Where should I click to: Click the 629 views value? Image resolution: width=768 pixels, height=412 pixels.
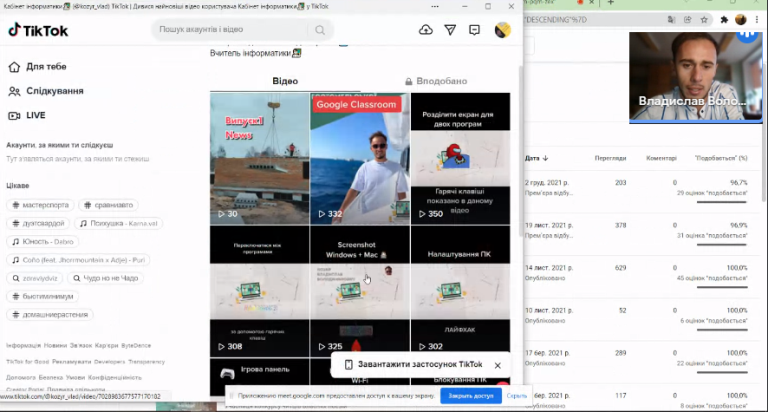click(x=621, y=268)
